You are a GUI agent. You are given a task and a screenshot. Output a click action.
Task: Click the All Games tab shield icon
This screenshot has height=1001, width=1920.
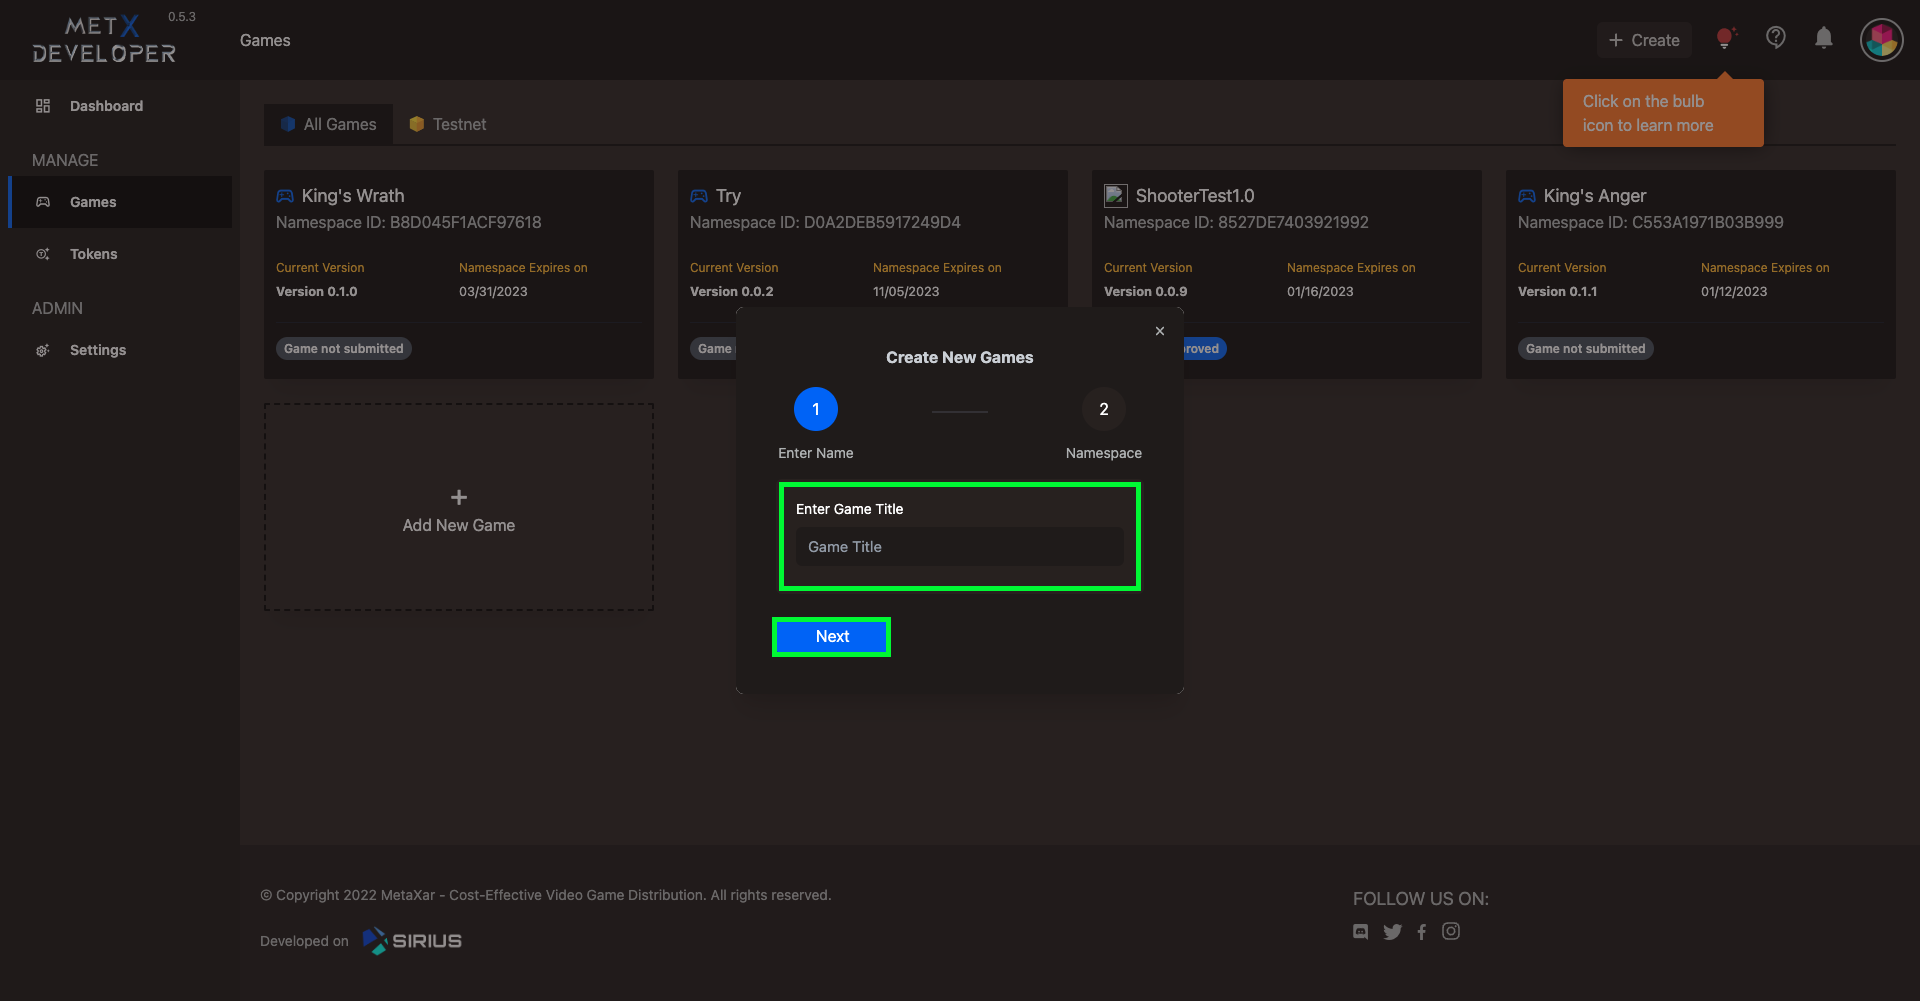[288, 124]
